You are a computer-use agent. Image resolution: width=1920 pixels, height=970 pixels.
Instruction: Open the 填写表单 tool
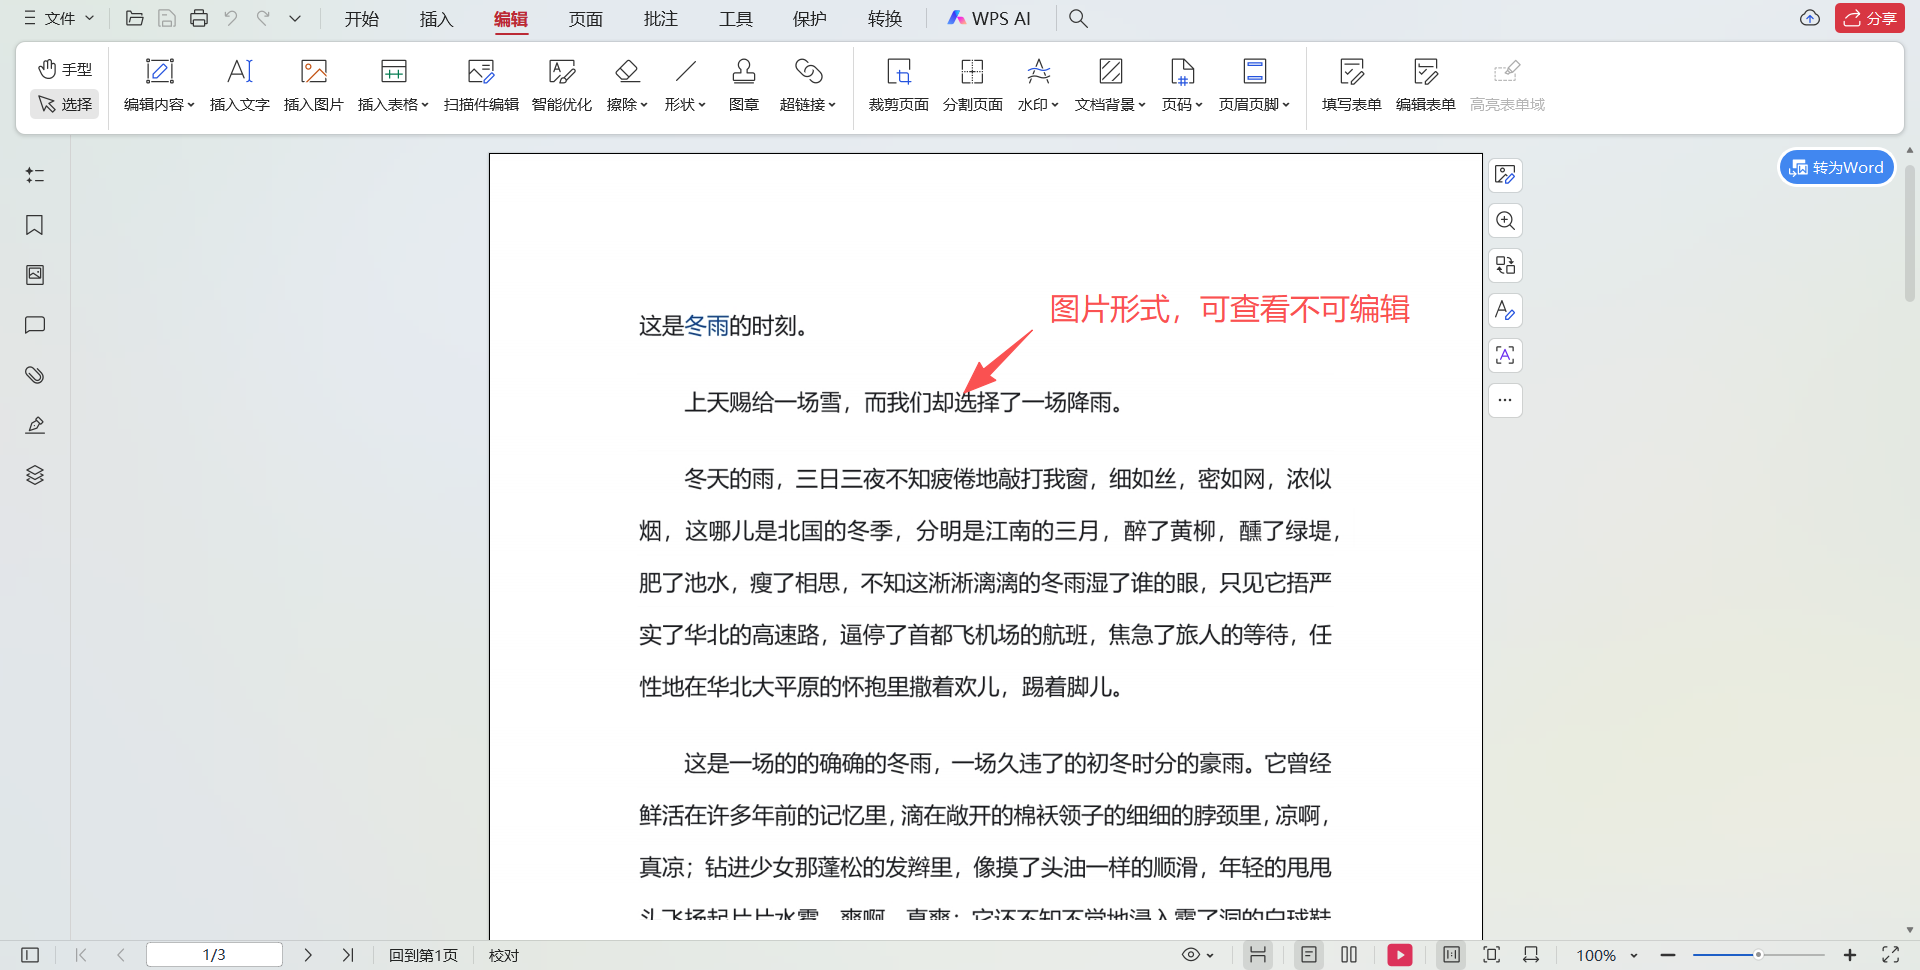click(x=1351, y=84)
